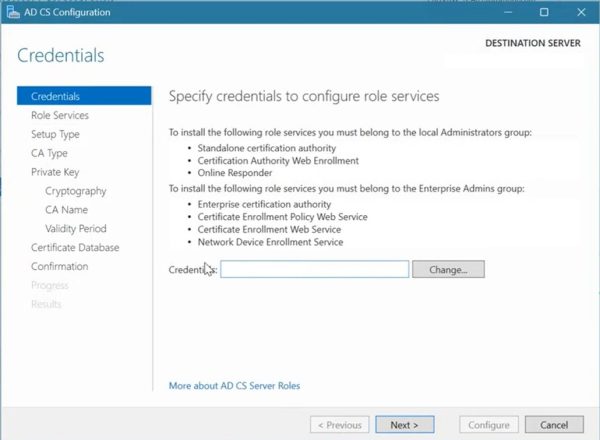Select the Certificate Database step
The width and height of the screenshot is (600, 440).
click(x=75, y=248)
